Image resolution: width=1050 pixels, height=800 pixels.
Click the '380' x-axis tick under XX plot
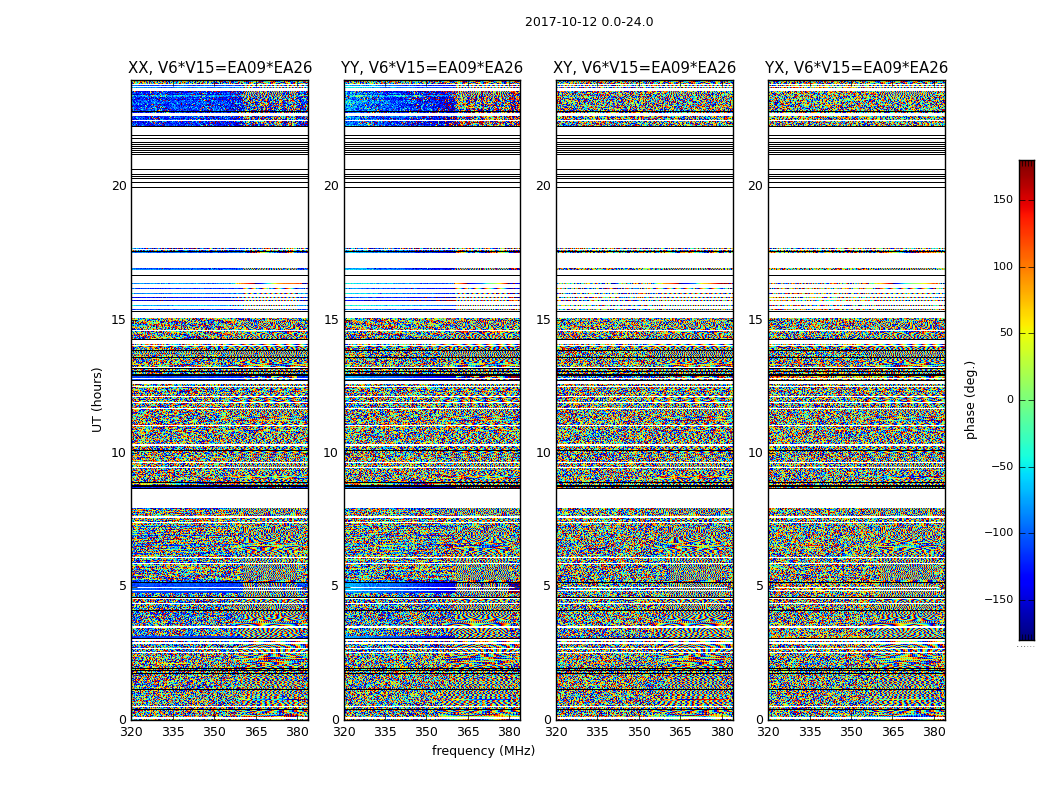click(x=297, y=732)
